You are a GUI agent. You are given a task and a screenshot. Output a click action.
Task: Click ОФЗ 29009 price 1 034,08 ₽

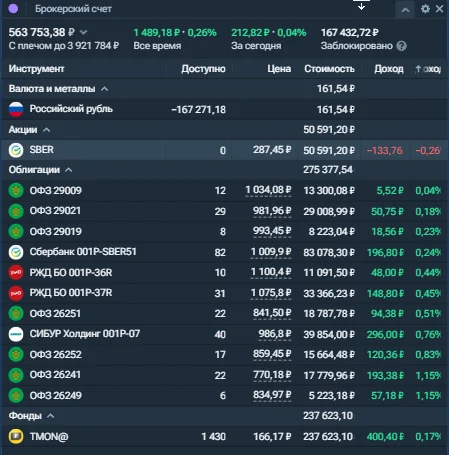coord(268,190)
